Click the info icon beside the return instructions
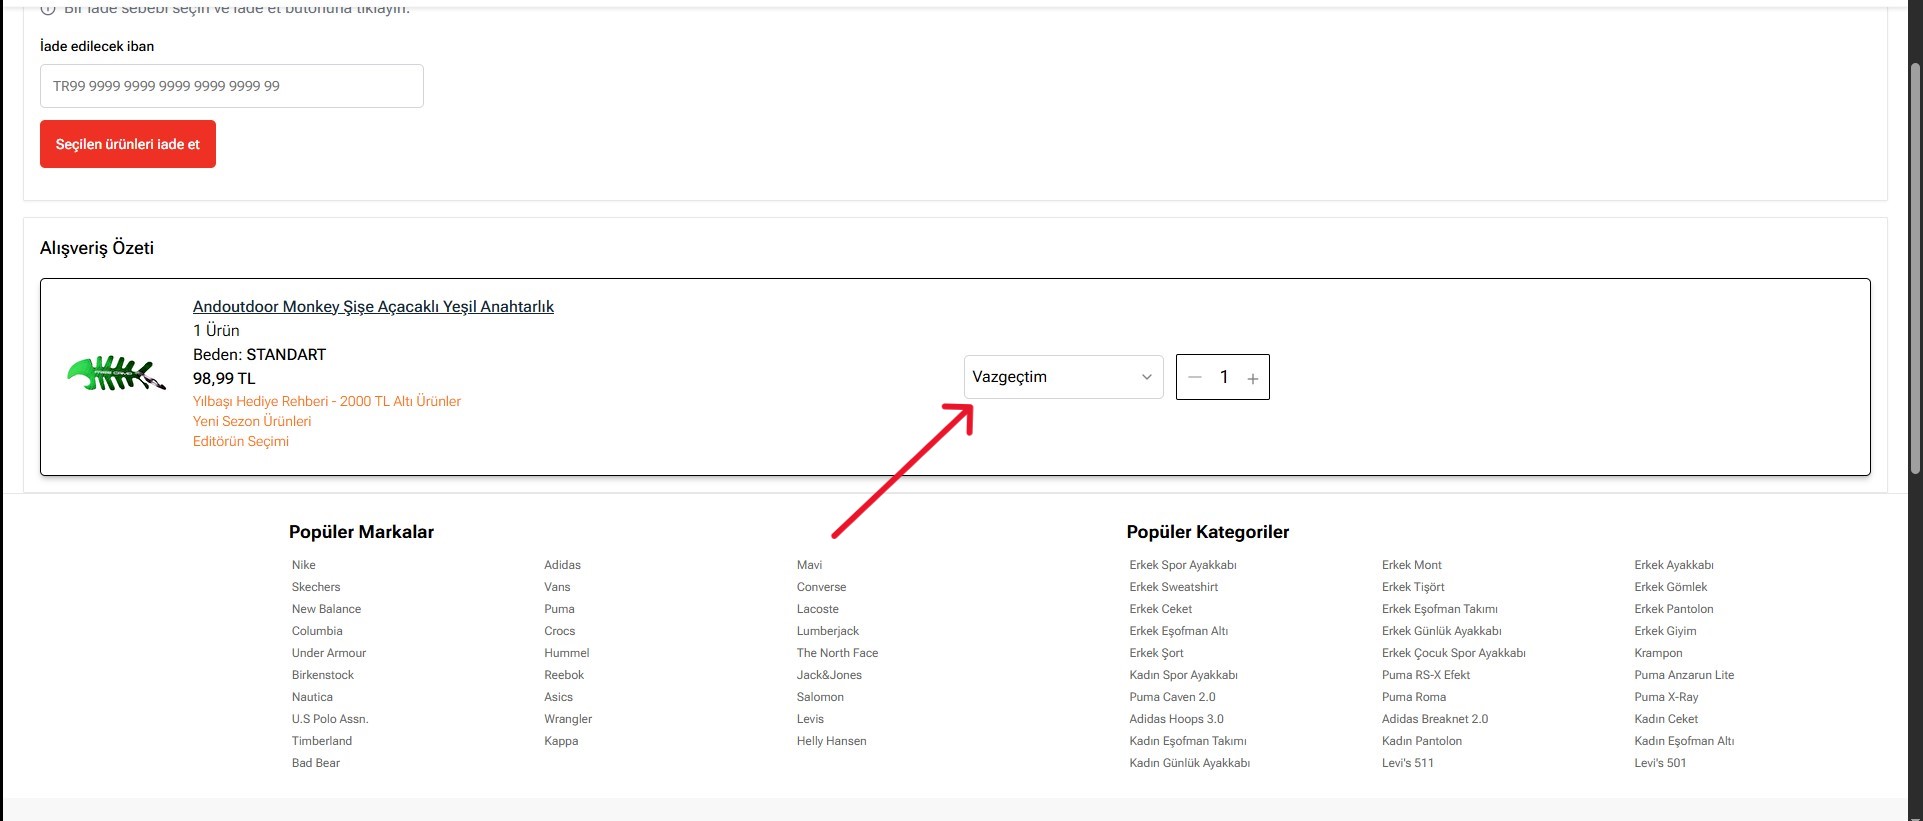 47,9
